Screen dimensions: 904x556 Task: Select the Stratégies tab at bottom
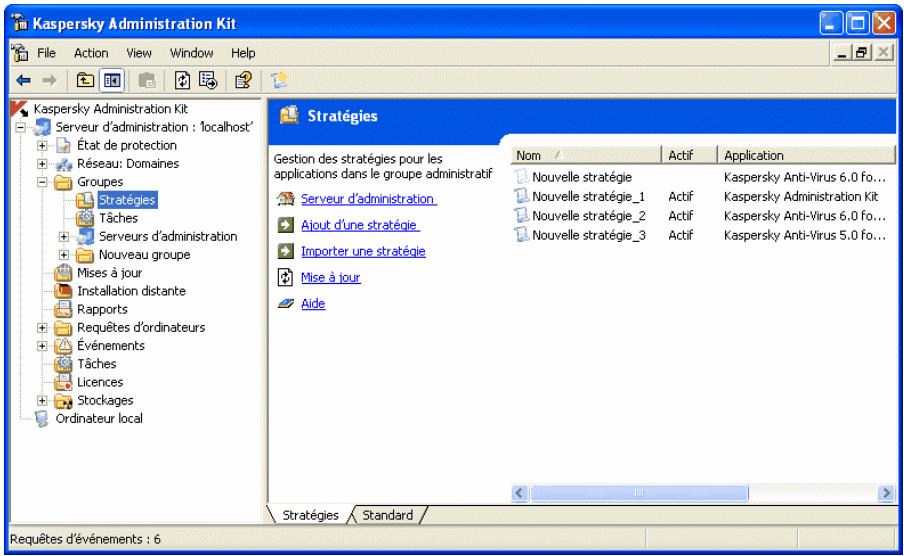(310, 515)
